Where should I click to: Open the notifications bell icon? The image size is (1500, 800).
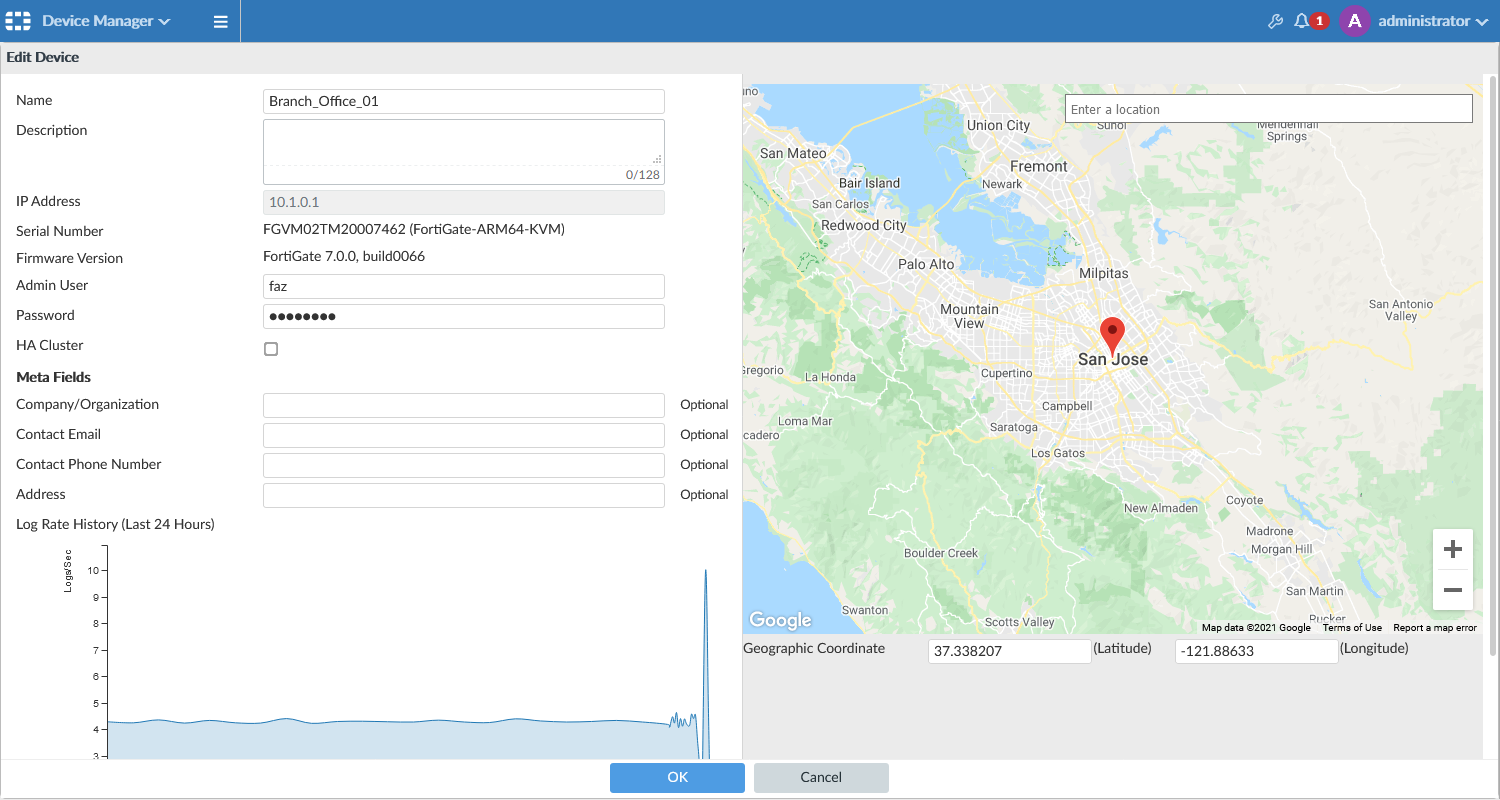click(1301, 21)
